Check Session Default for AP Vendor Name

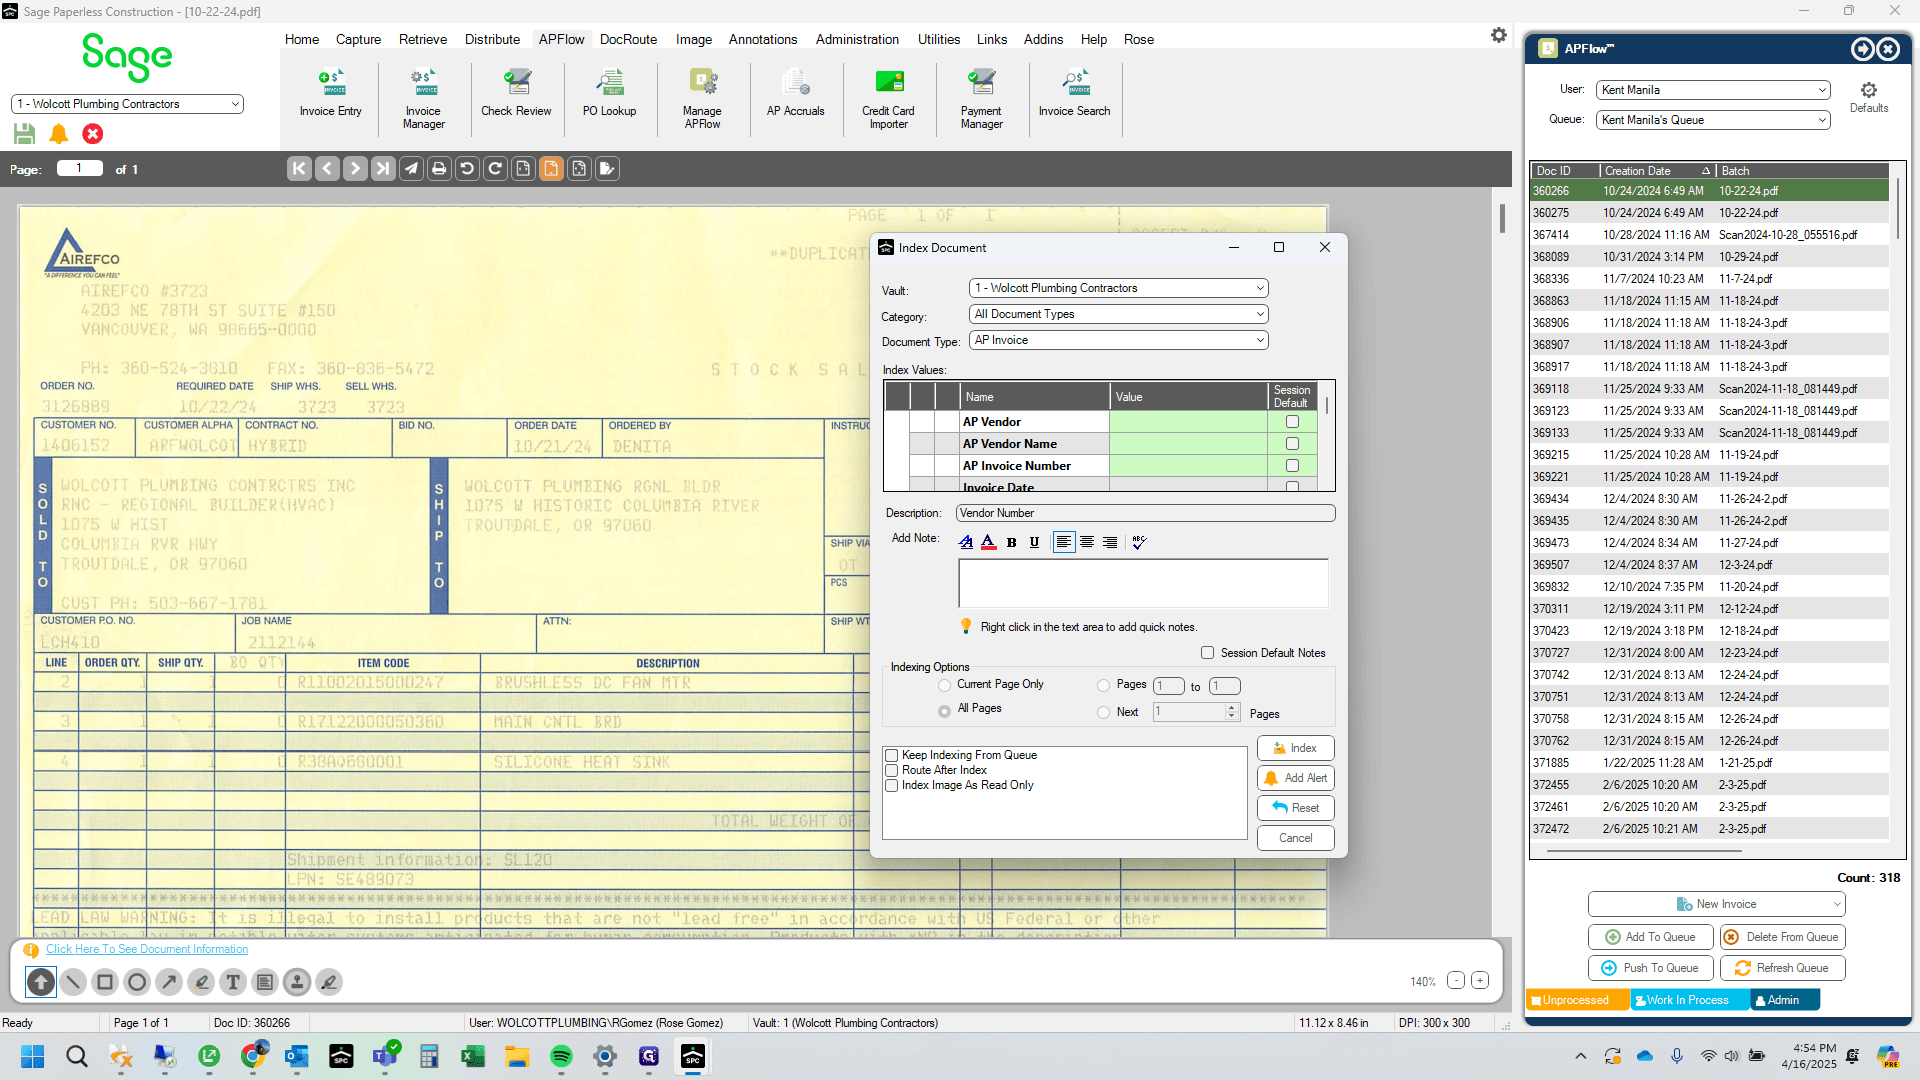pos(1292,444)
